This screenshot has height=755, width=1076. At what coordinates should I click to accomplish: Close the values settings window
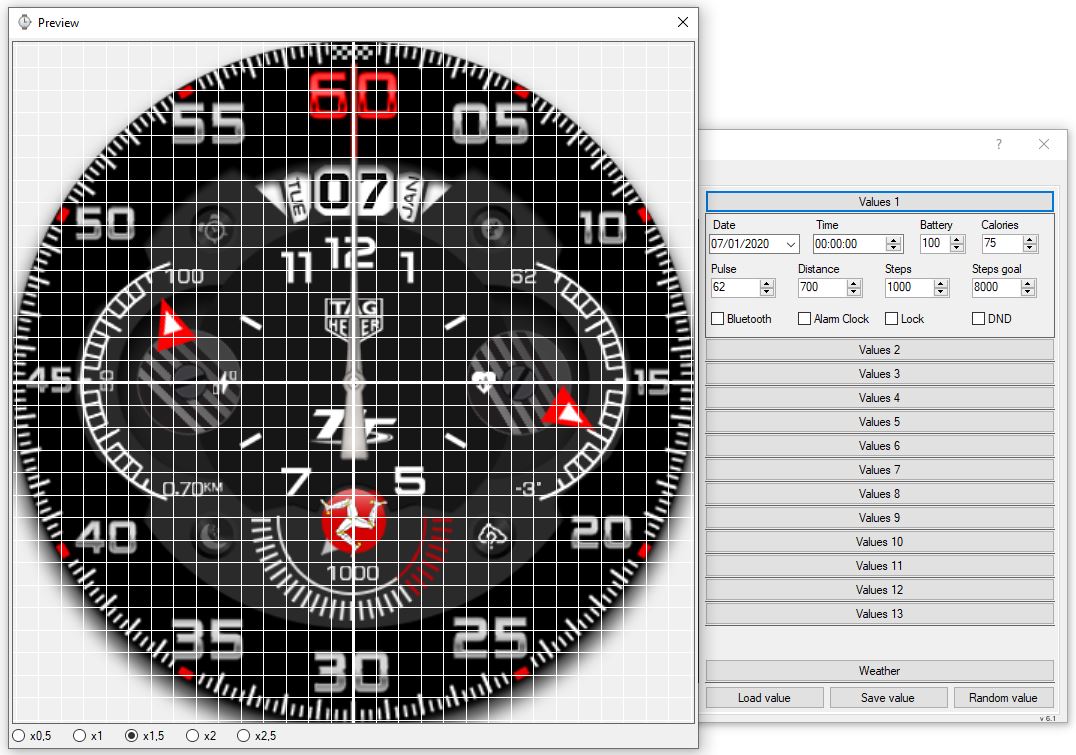[1044, 144]
